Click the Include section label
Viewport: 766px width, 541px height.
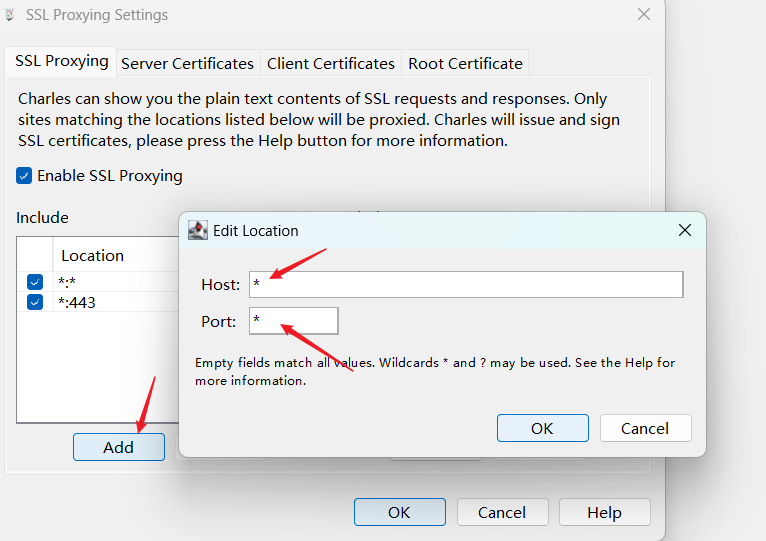click(x=42, y=217)
